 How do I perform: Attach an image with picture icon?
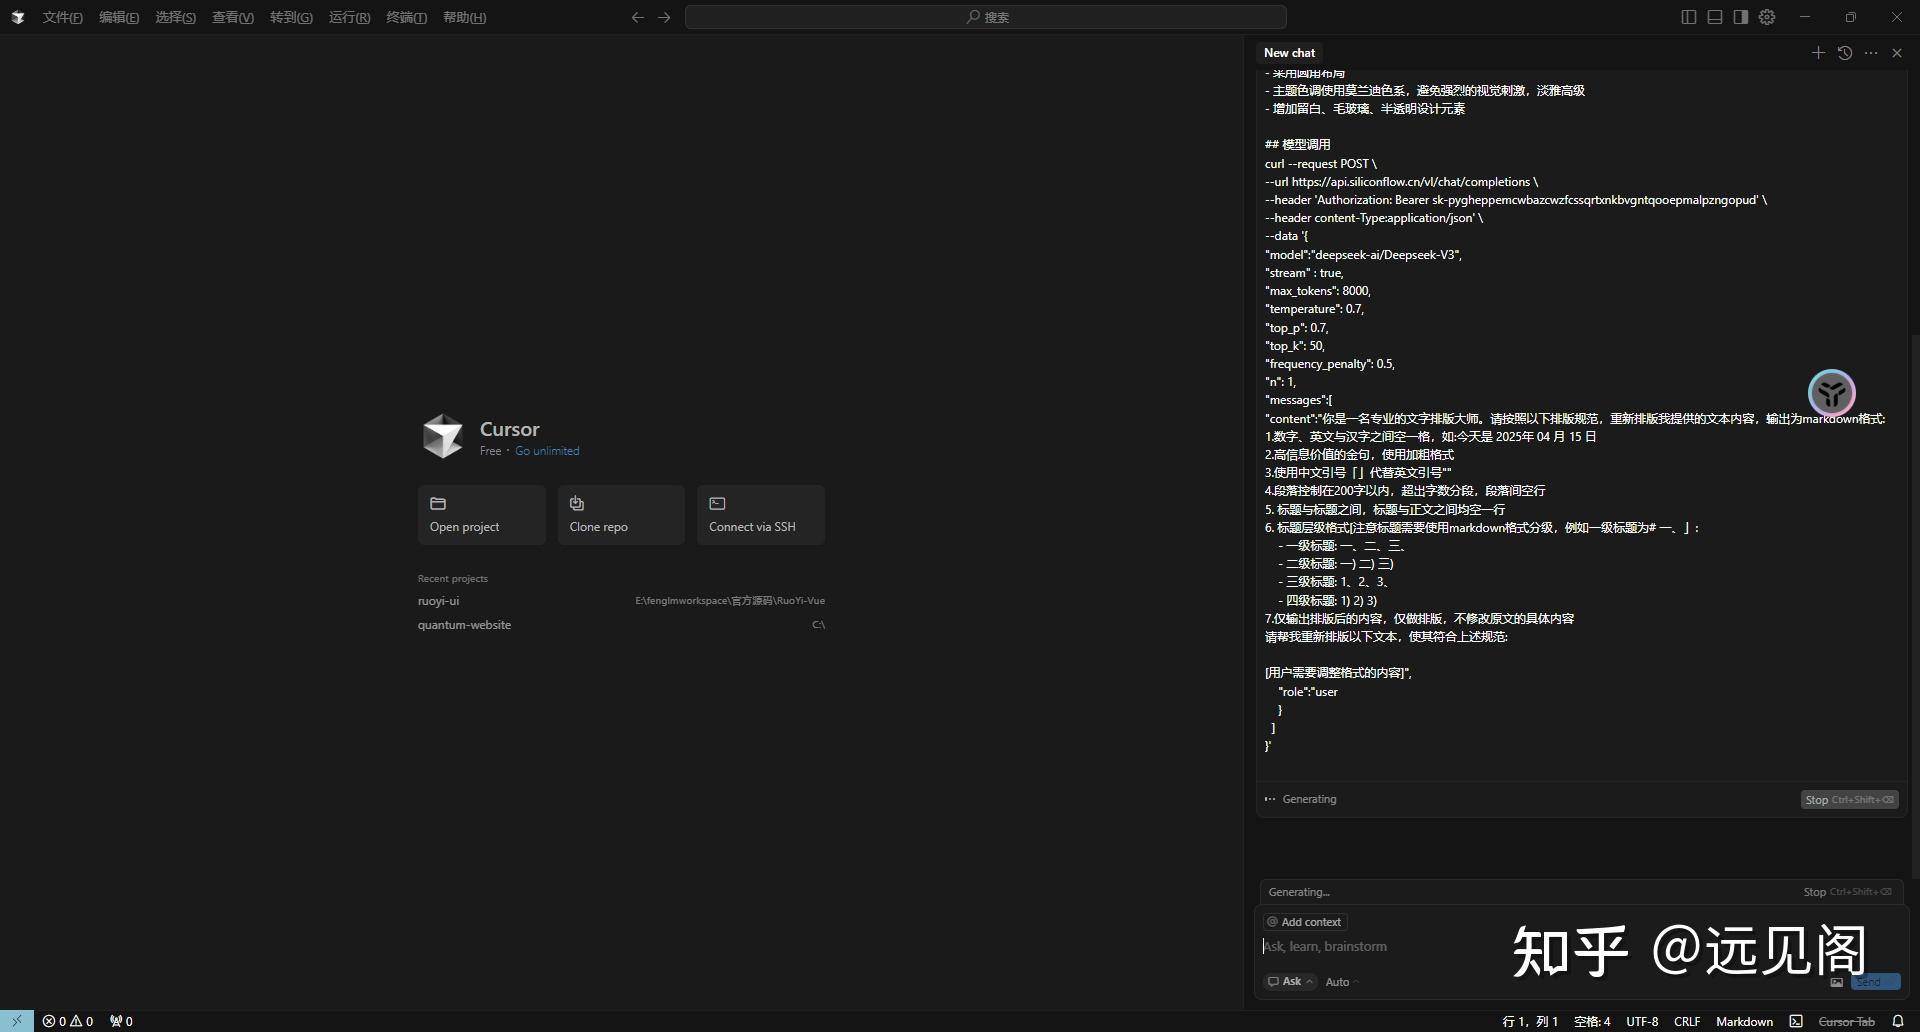pyautogui.click(x=1836, y=982)
